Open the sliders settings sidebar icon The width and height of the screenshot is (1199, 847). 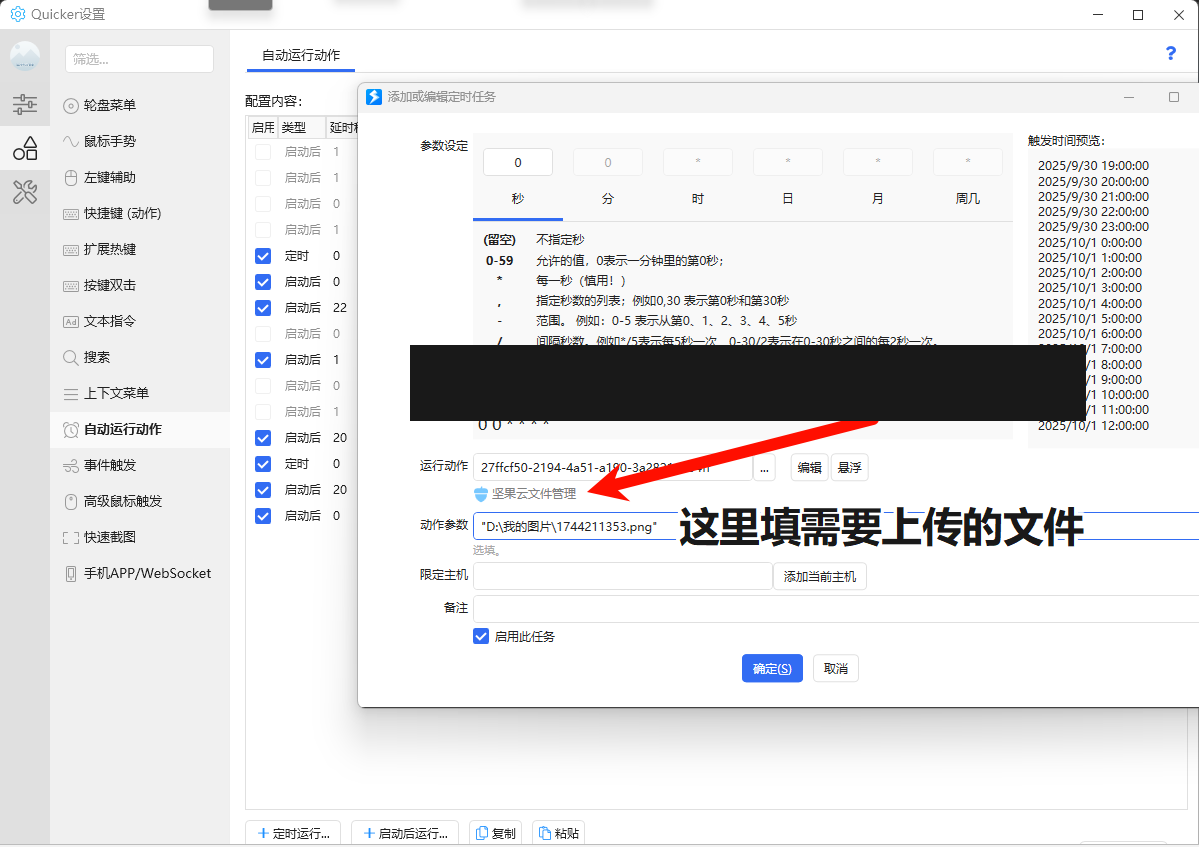click(25, 104)
